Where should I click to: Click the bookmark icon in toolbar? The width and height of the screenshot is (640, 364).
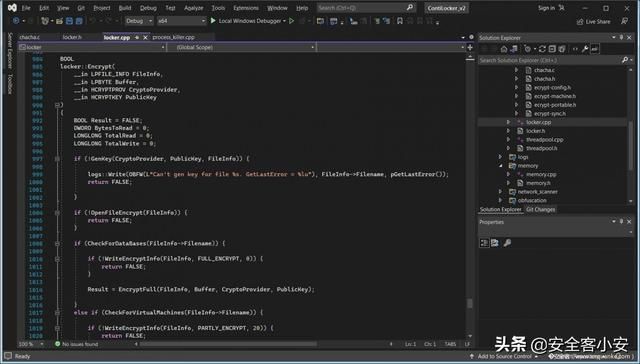coord(400,21)
